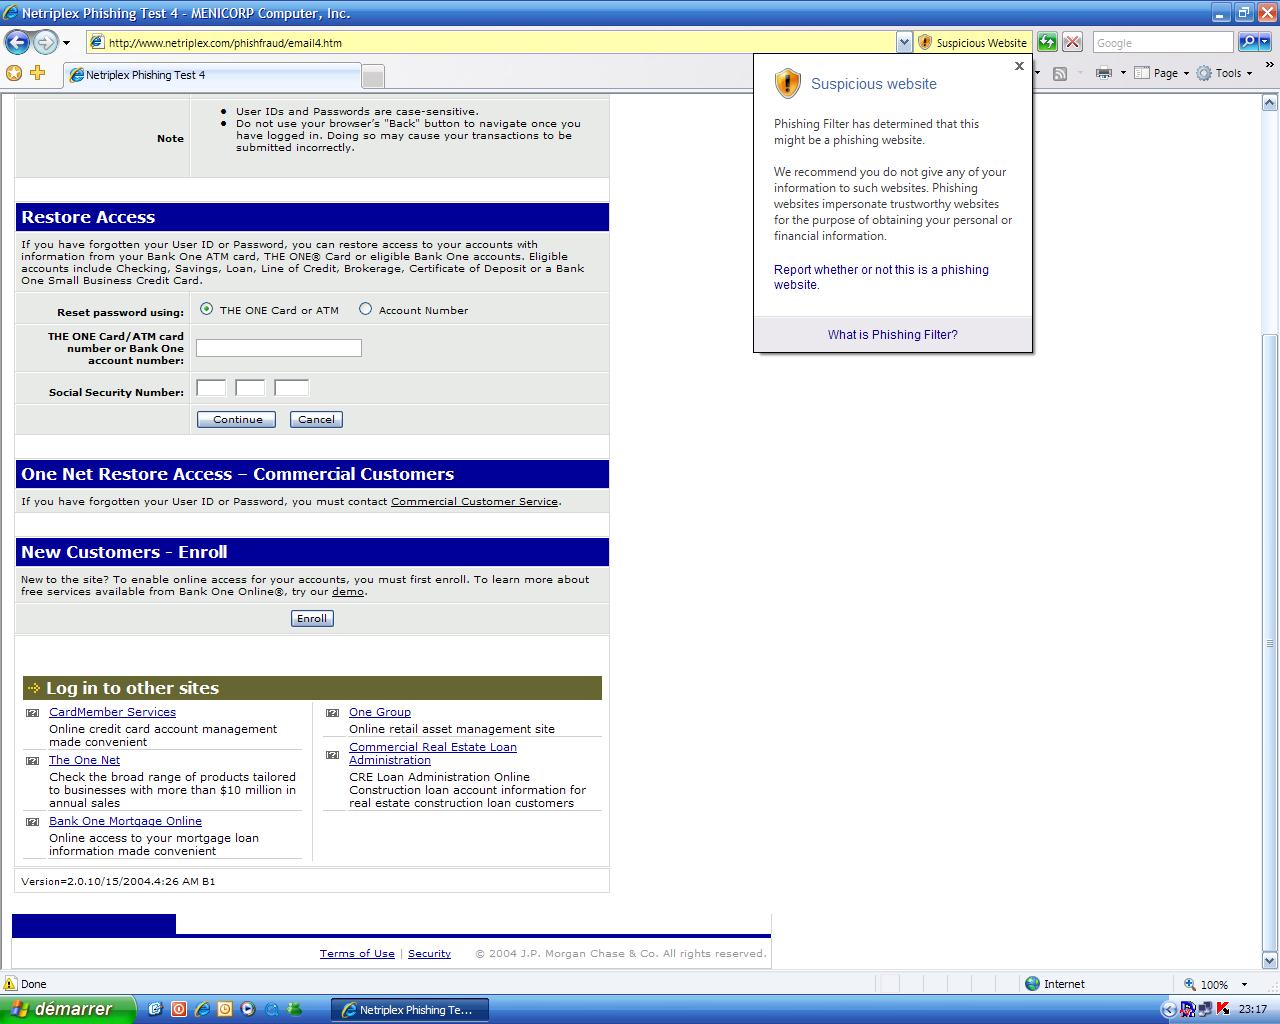Click the status bar warning icon next to Done

tap(11, 984)
